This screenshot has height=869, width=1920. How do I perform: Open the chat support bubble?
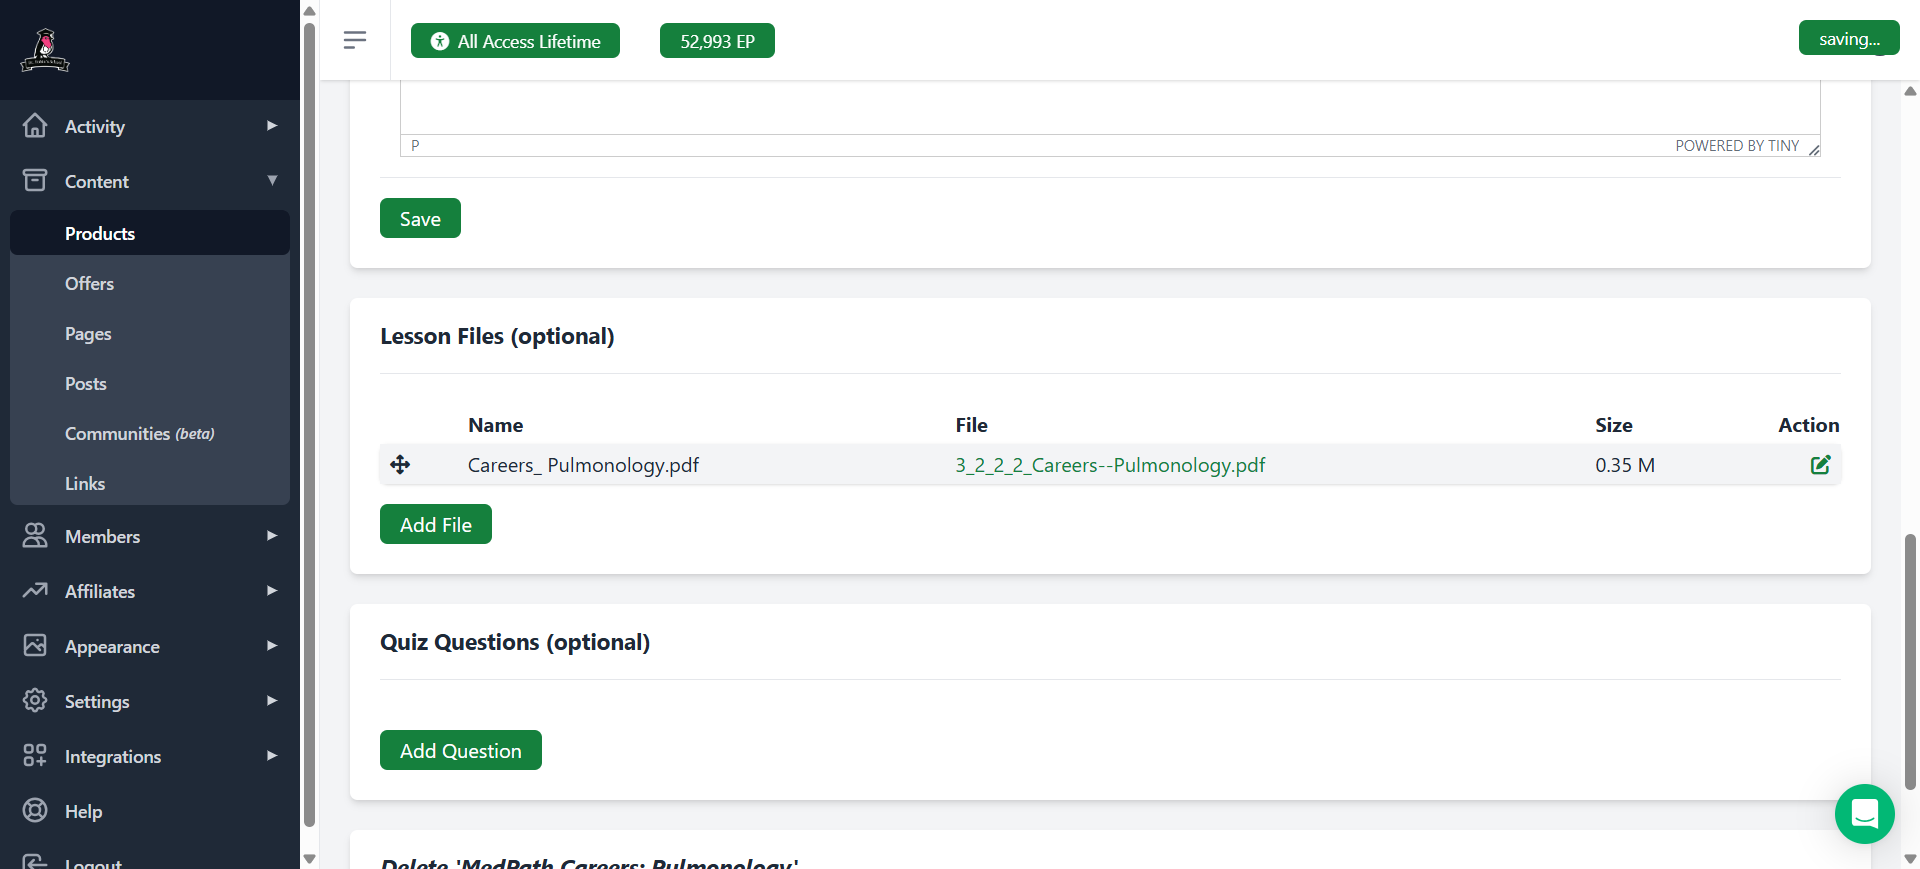pyautogui.click(x=1864, y=814)
